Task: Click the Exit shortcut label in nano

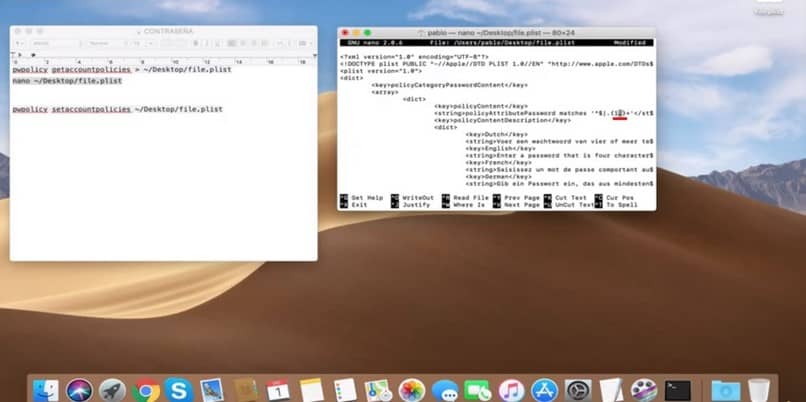Action: coord(359,205)
